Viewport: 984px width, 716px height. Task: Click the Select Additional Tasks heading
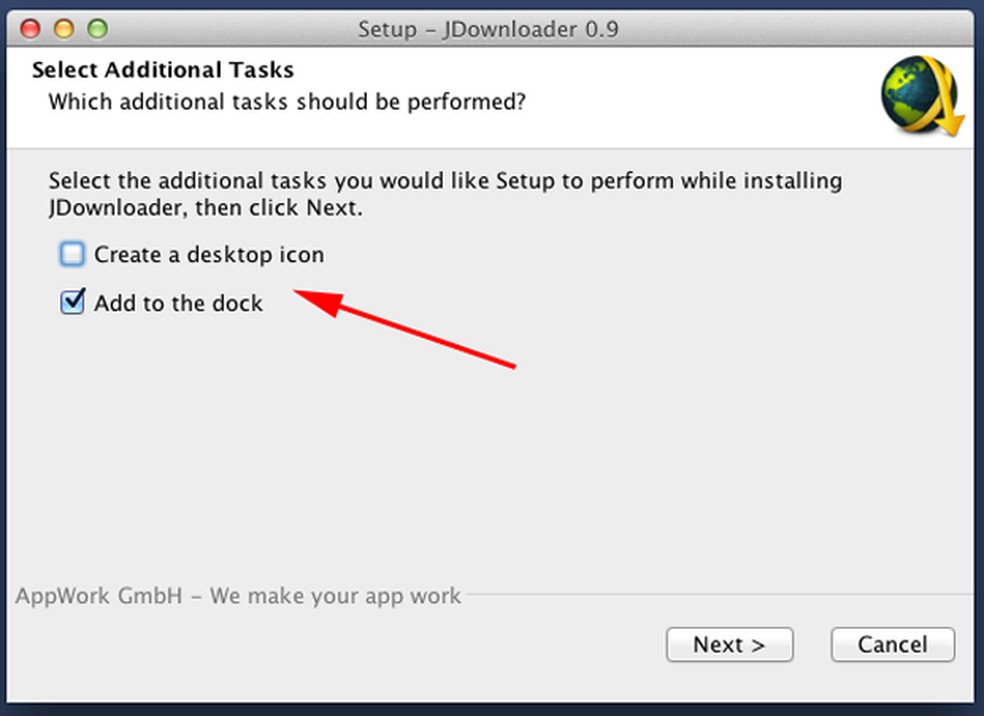click(x=163, y=70)
